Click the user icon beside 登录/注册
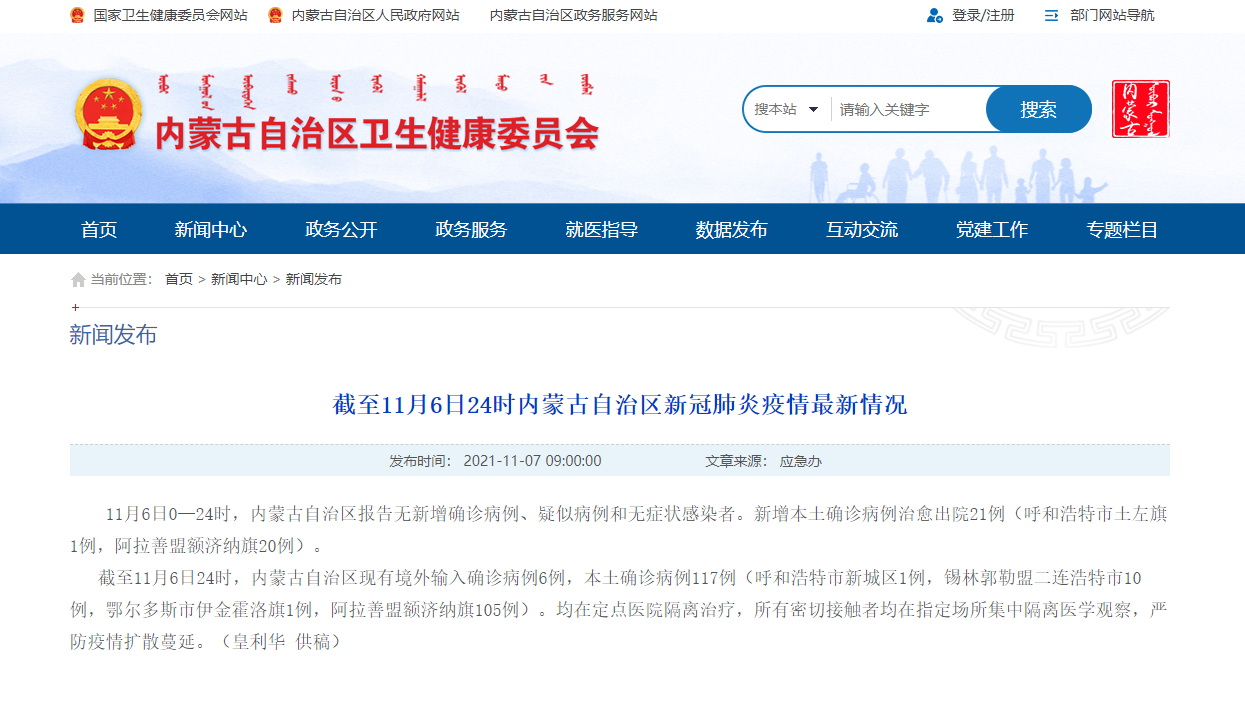This screenshot has width=1245, height=713. pos(935,15)
